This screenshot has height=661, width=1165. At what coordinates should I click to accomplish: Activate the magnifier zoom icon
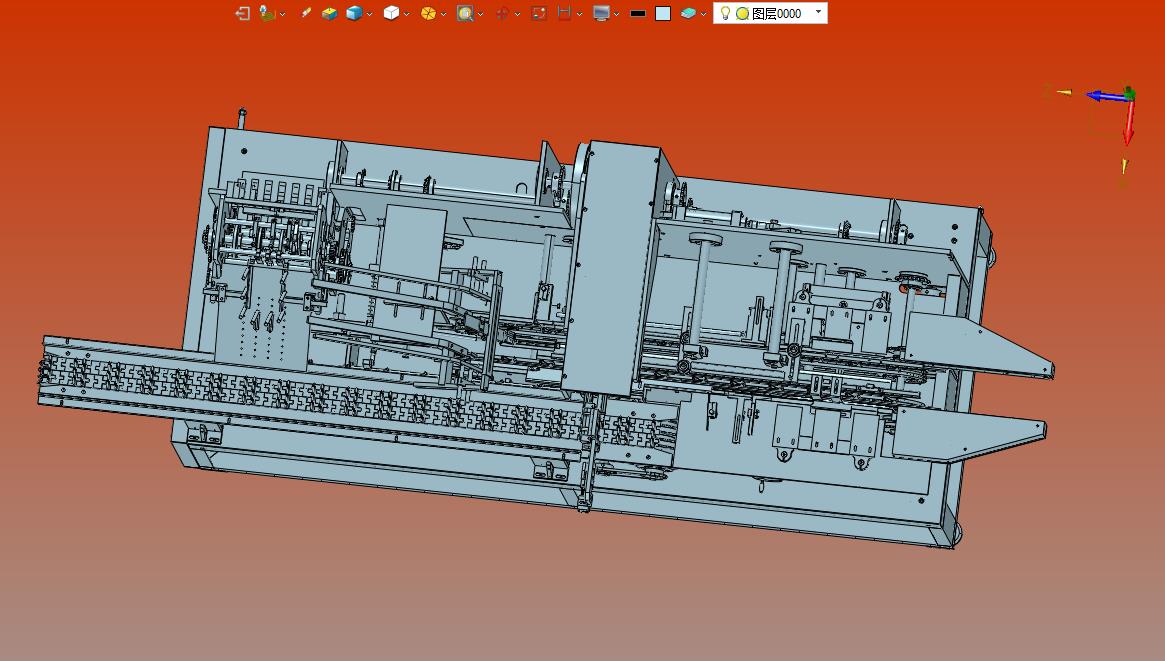pyautogui.click(x=465, y=13)
